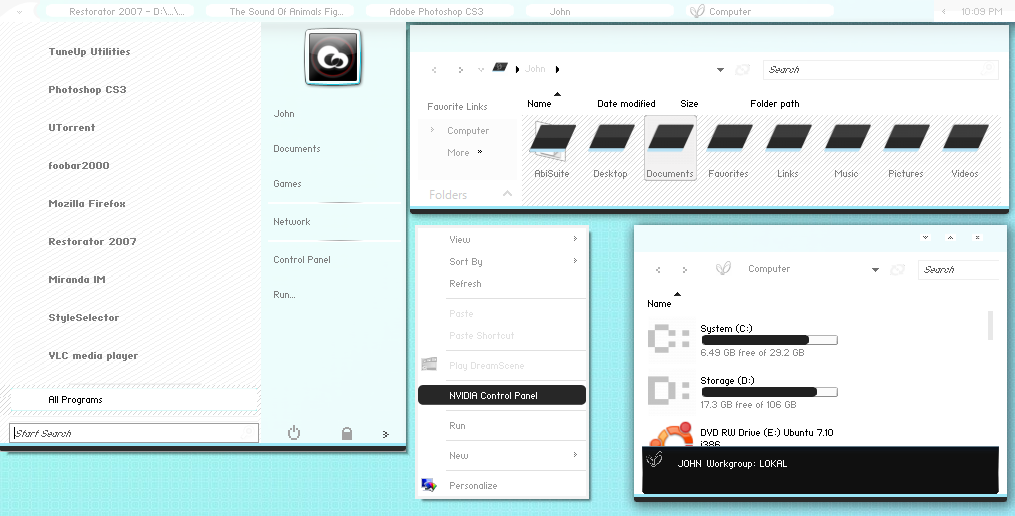This screenshot has height=516, width=1015.
Task: Open address bar dropdown in Computer window
Action: coord(875,270)
